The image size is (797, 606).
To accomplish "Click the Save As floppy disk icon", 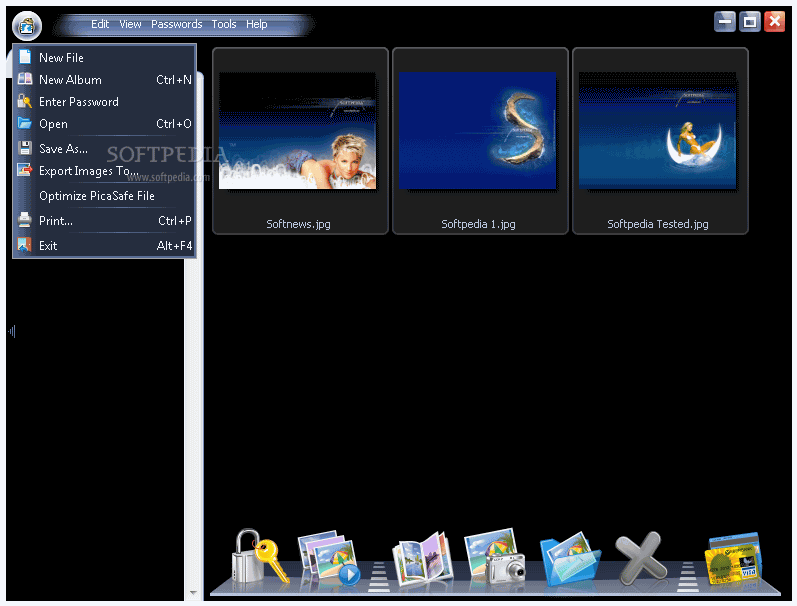I will tap(24, 148).
